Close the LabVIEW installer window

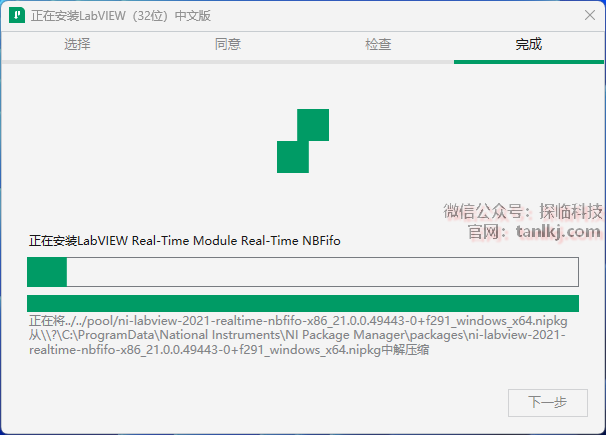pos(590,15)
